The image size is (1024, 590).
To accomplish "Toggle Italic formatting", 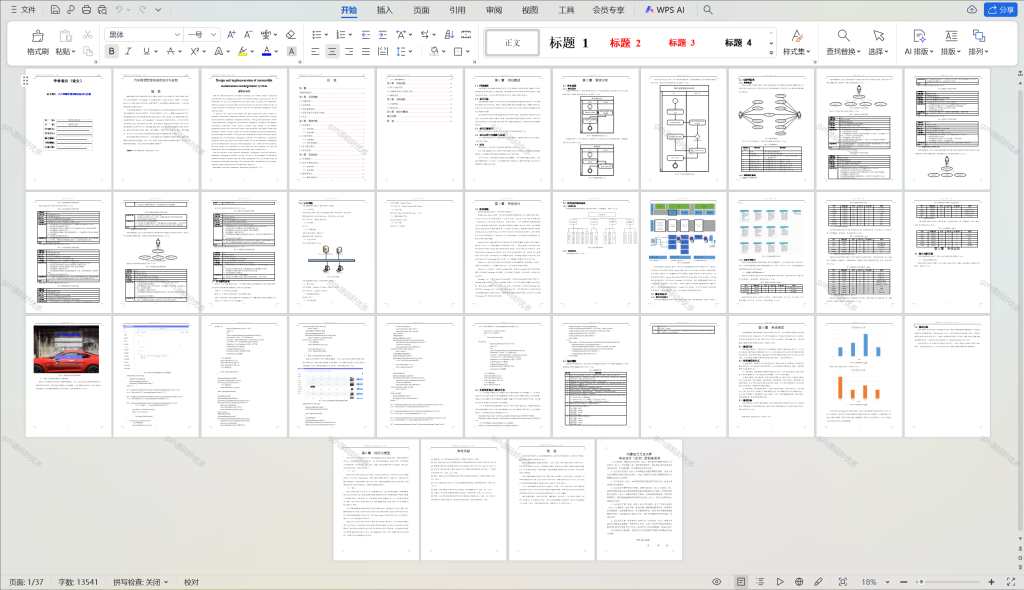I will [128, 51].
